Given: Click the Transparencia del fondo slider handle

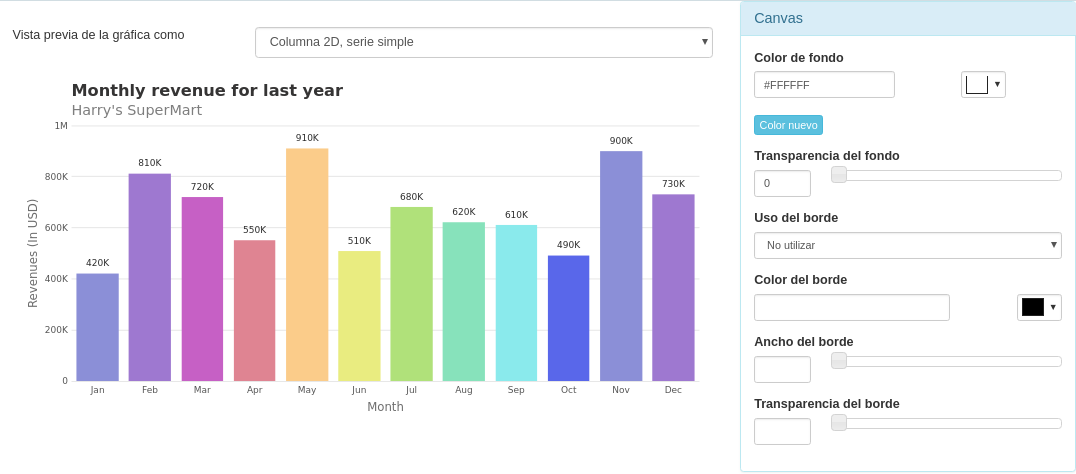Looking at the screenshot, I should pos(839,175).
